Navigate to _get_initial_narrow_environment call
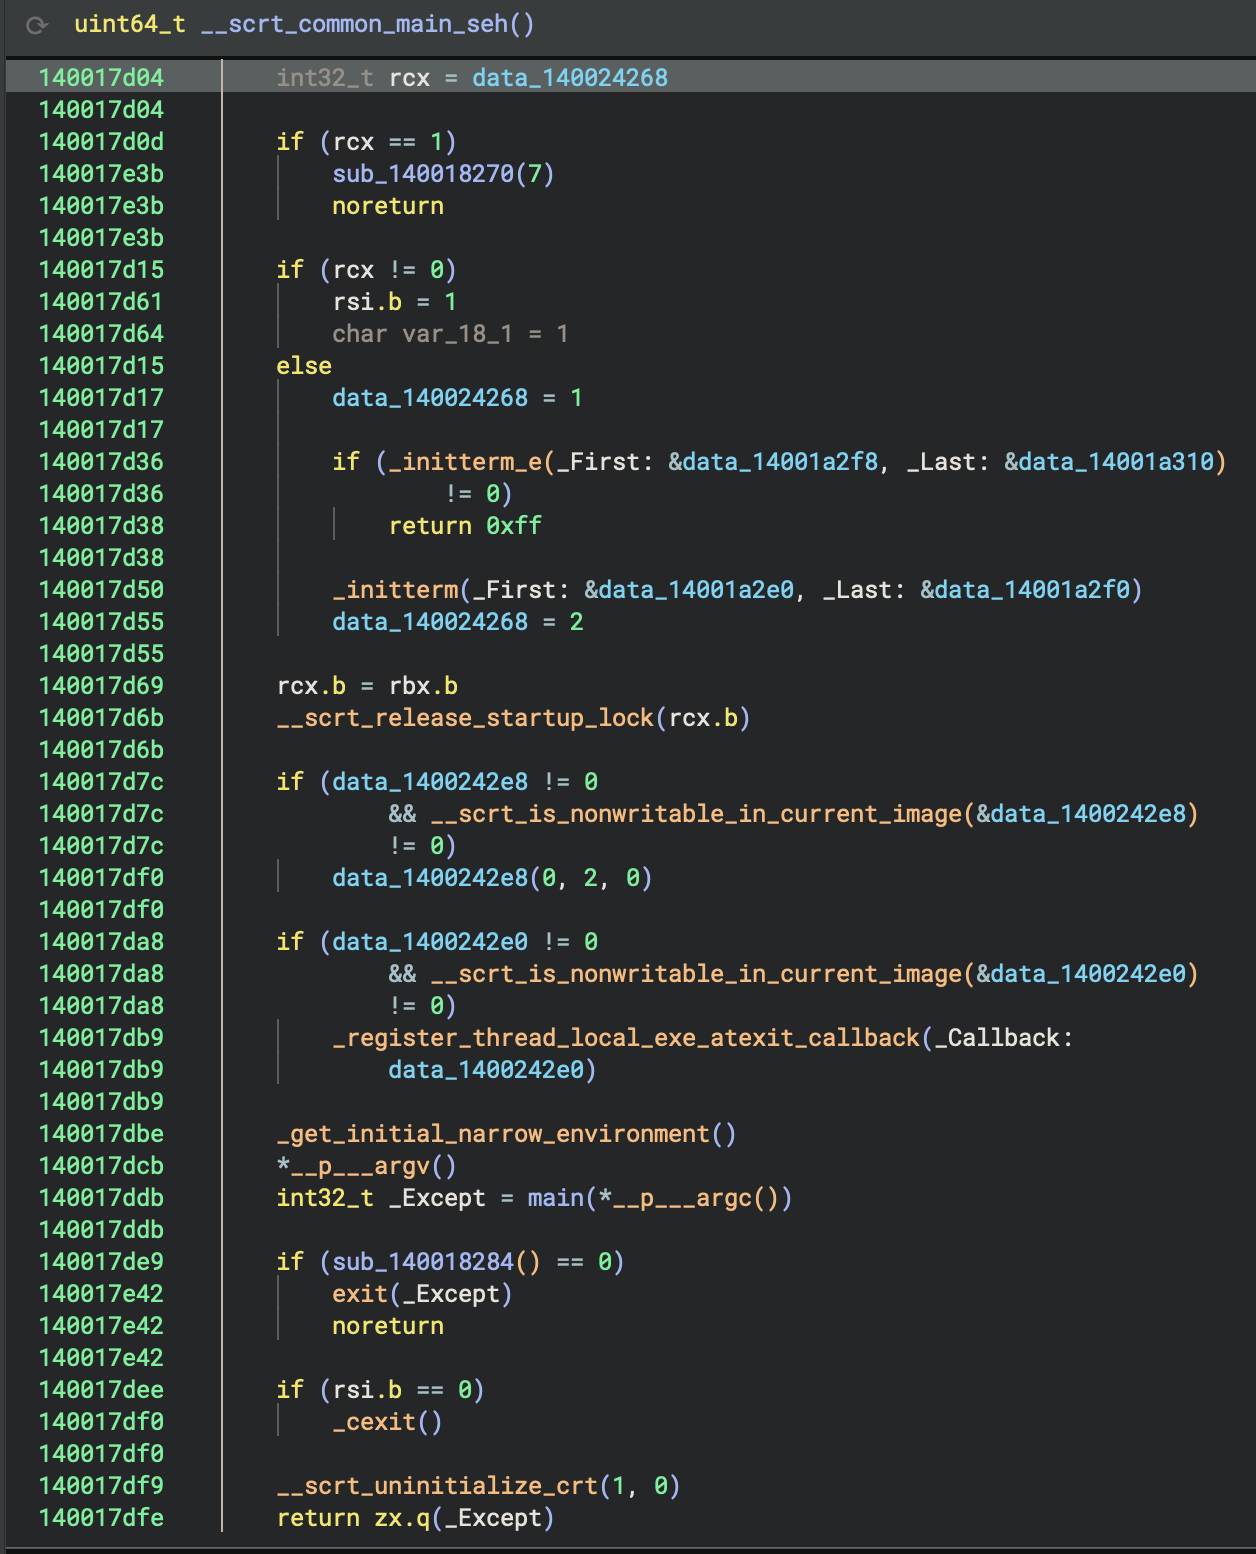Viewport: 1256px width, 1554px height. click(x=493, y=1134)
